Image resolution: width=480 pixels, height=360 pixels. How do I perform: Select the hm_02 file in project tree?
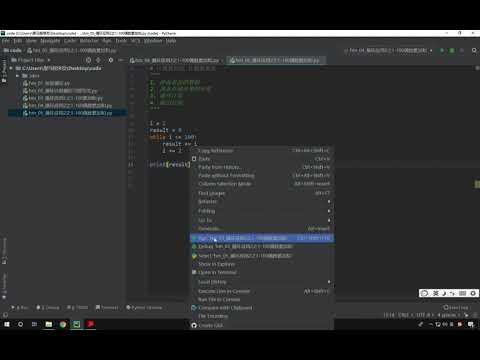pyautogui.click(x=60, y=91)
